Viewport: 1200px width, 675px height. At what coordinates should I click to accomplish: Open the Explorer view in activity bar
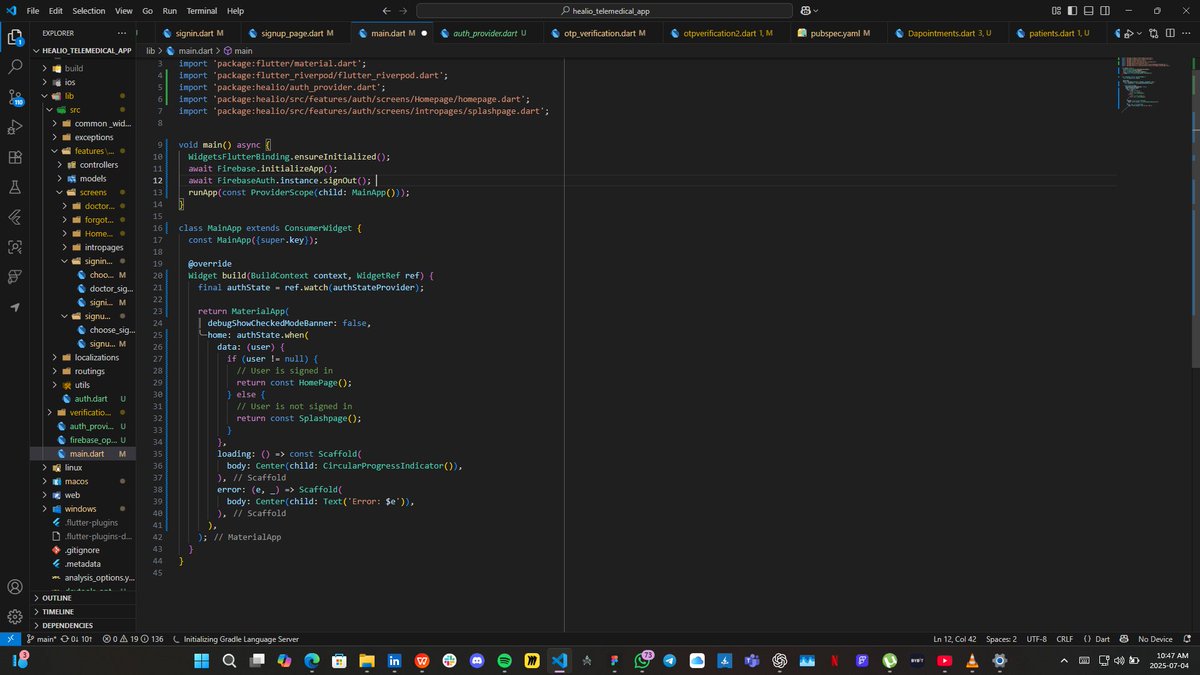point(15,38)
